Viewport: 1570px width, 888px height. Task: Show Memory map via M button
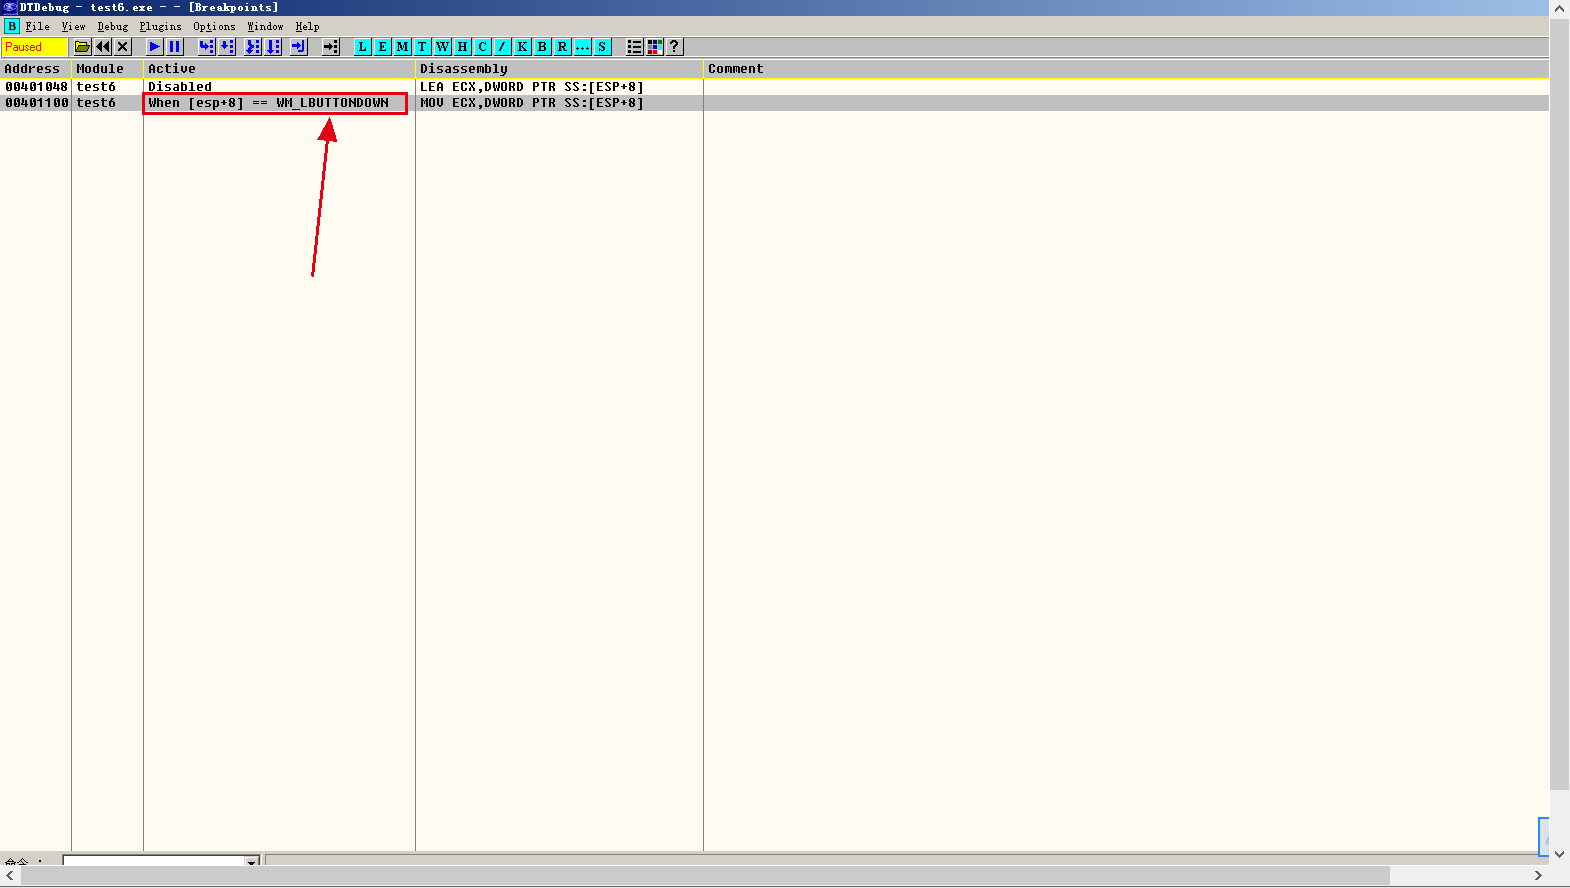[x=403, y=47]
